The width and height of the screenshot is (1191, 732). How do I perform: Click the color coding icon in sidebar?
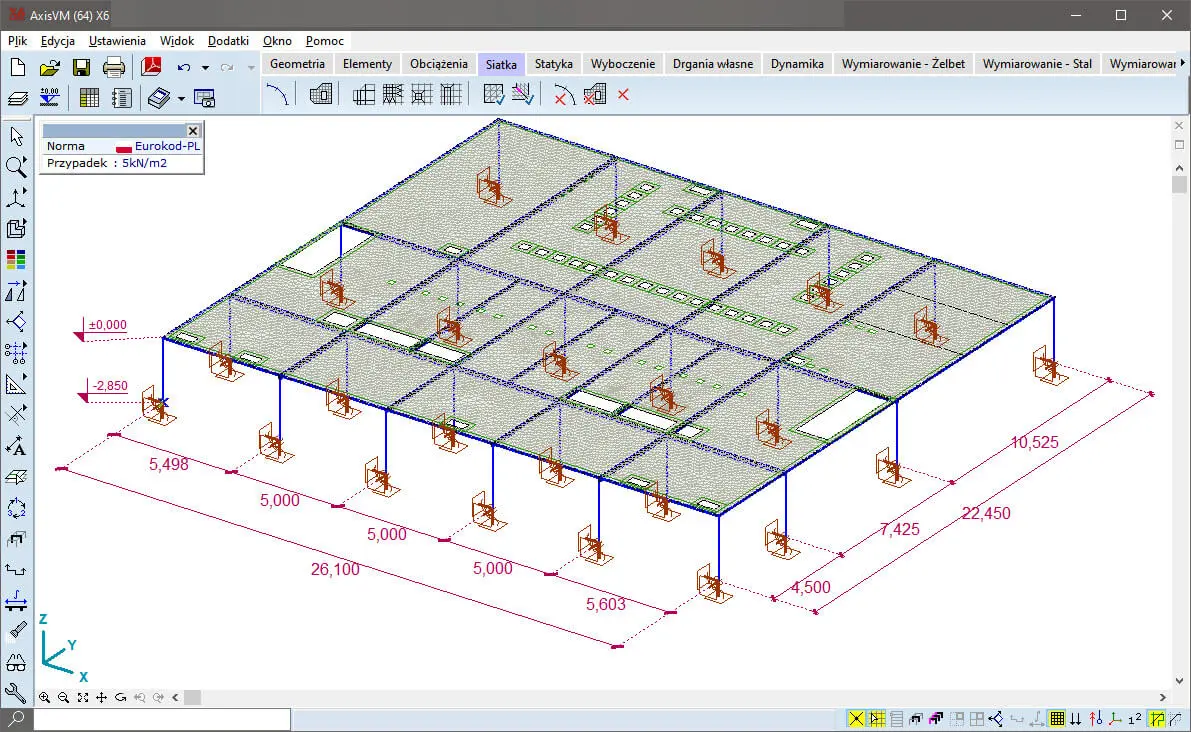tap(16, 260)
